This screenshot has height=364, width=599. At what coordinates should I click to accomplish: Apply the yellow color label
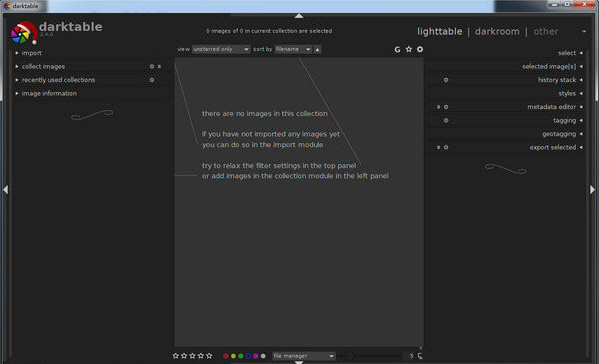coord(233,356)
